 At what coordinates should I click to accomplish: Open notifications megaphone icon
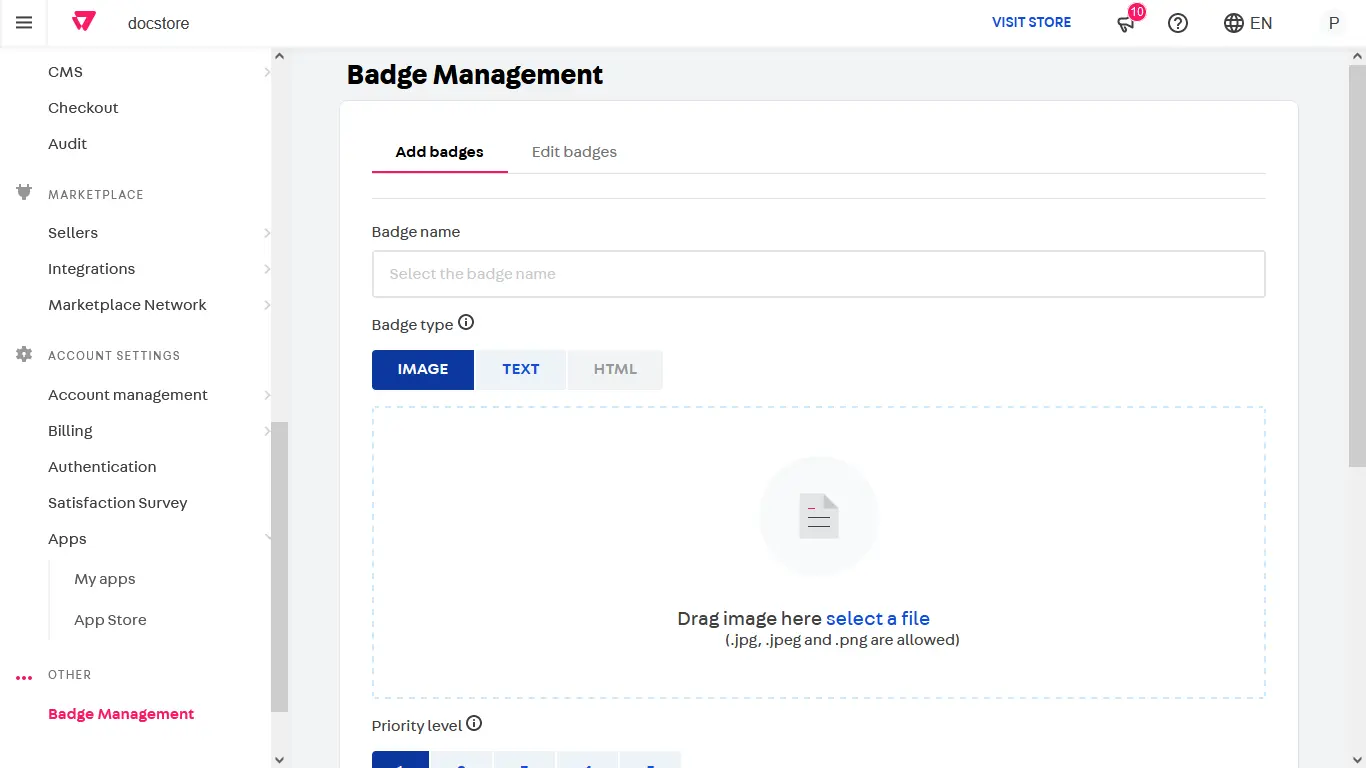click(1127, 23)
